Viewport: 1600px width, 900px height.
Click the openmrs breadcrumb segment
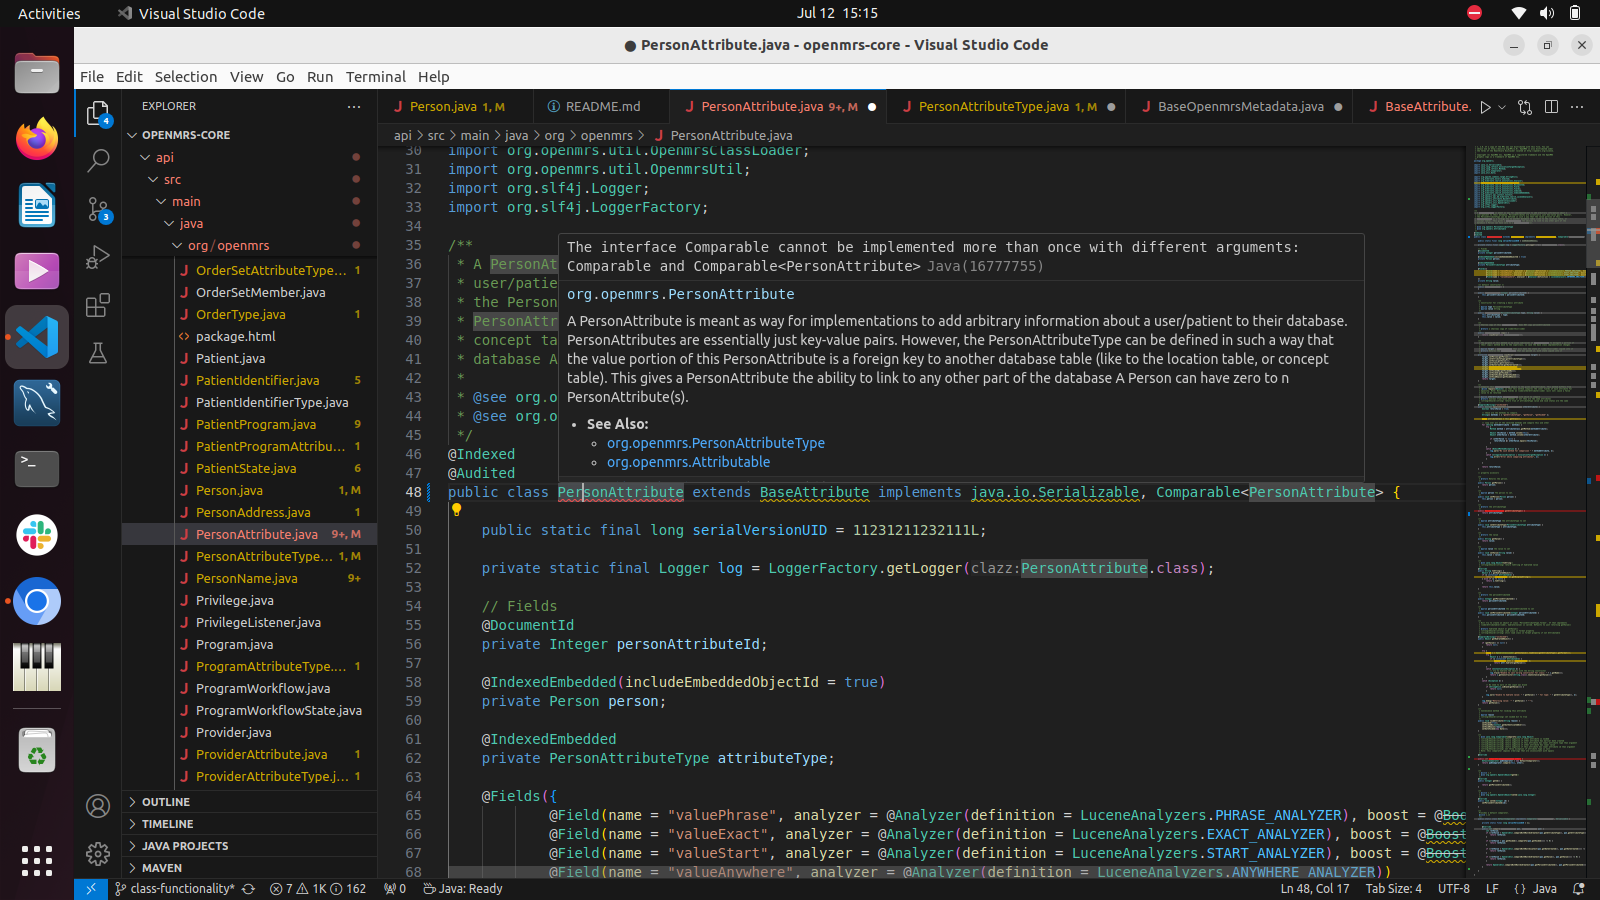(606, 135)
